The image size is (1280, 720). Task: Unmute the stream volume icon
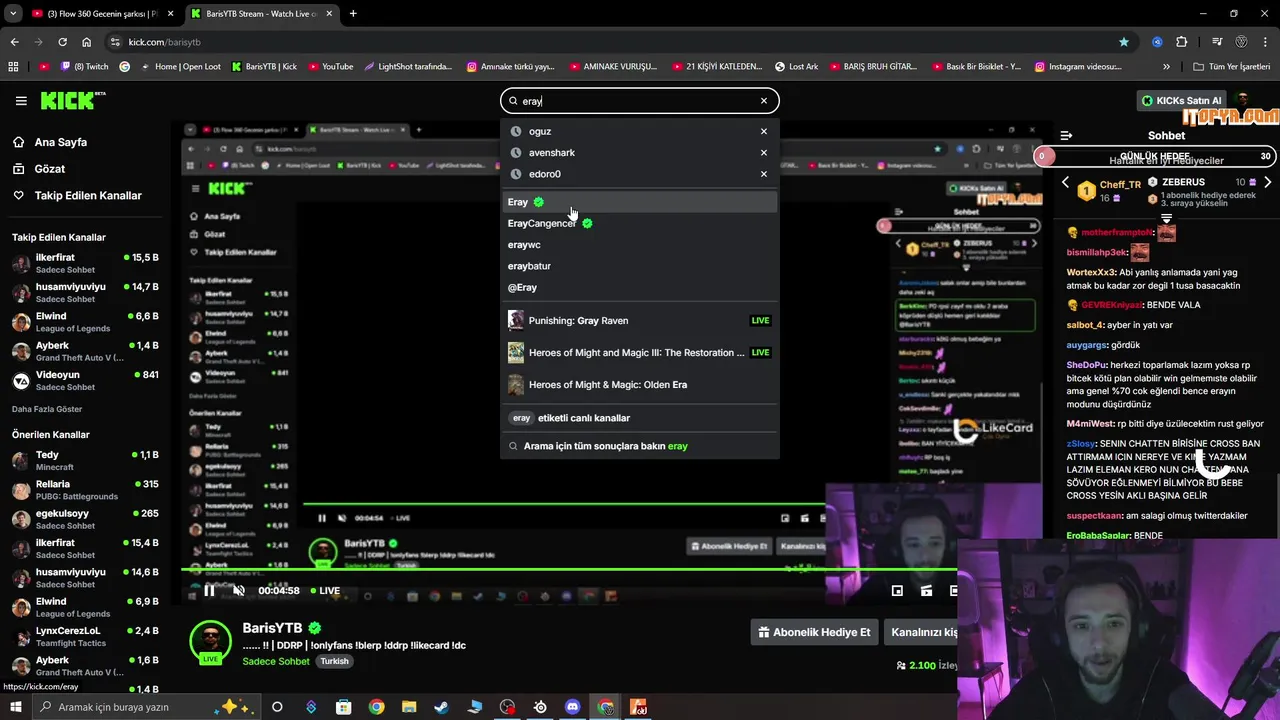click(239, 591)
